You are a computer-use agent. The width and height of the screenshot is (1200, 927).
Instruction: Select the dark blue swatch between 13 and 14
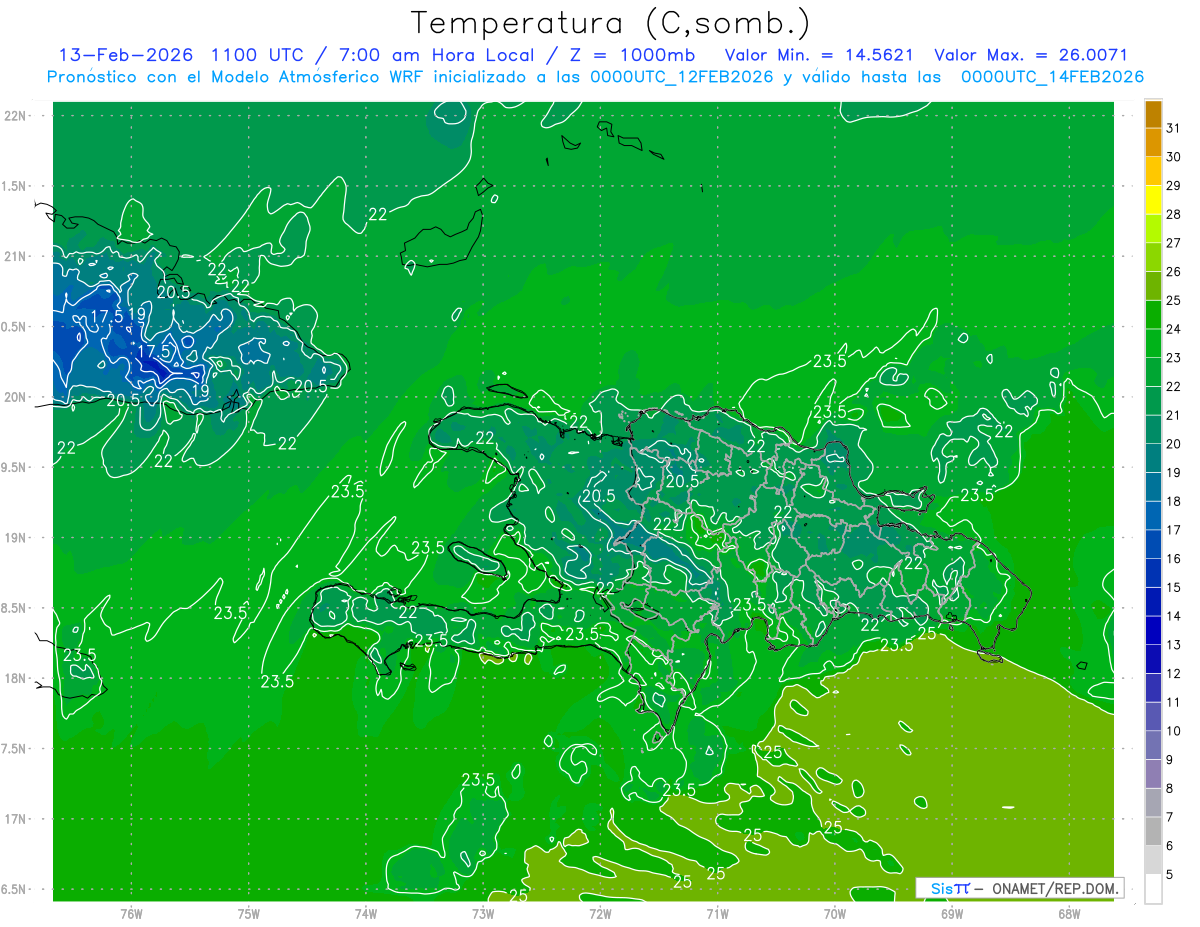click(x=1153, y=631)
